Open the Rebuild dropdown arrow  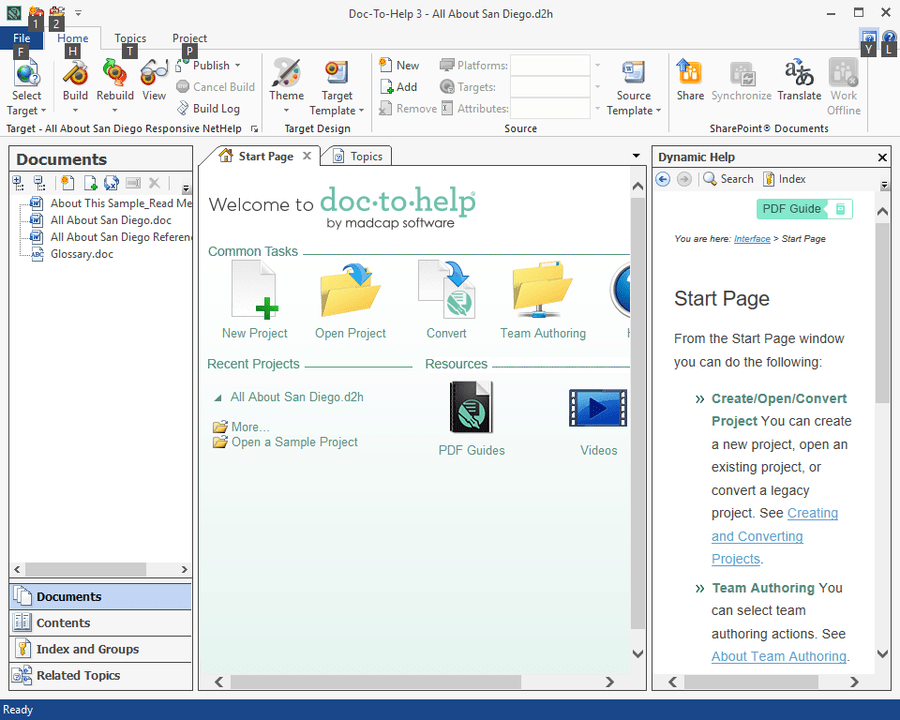(114, 110)
